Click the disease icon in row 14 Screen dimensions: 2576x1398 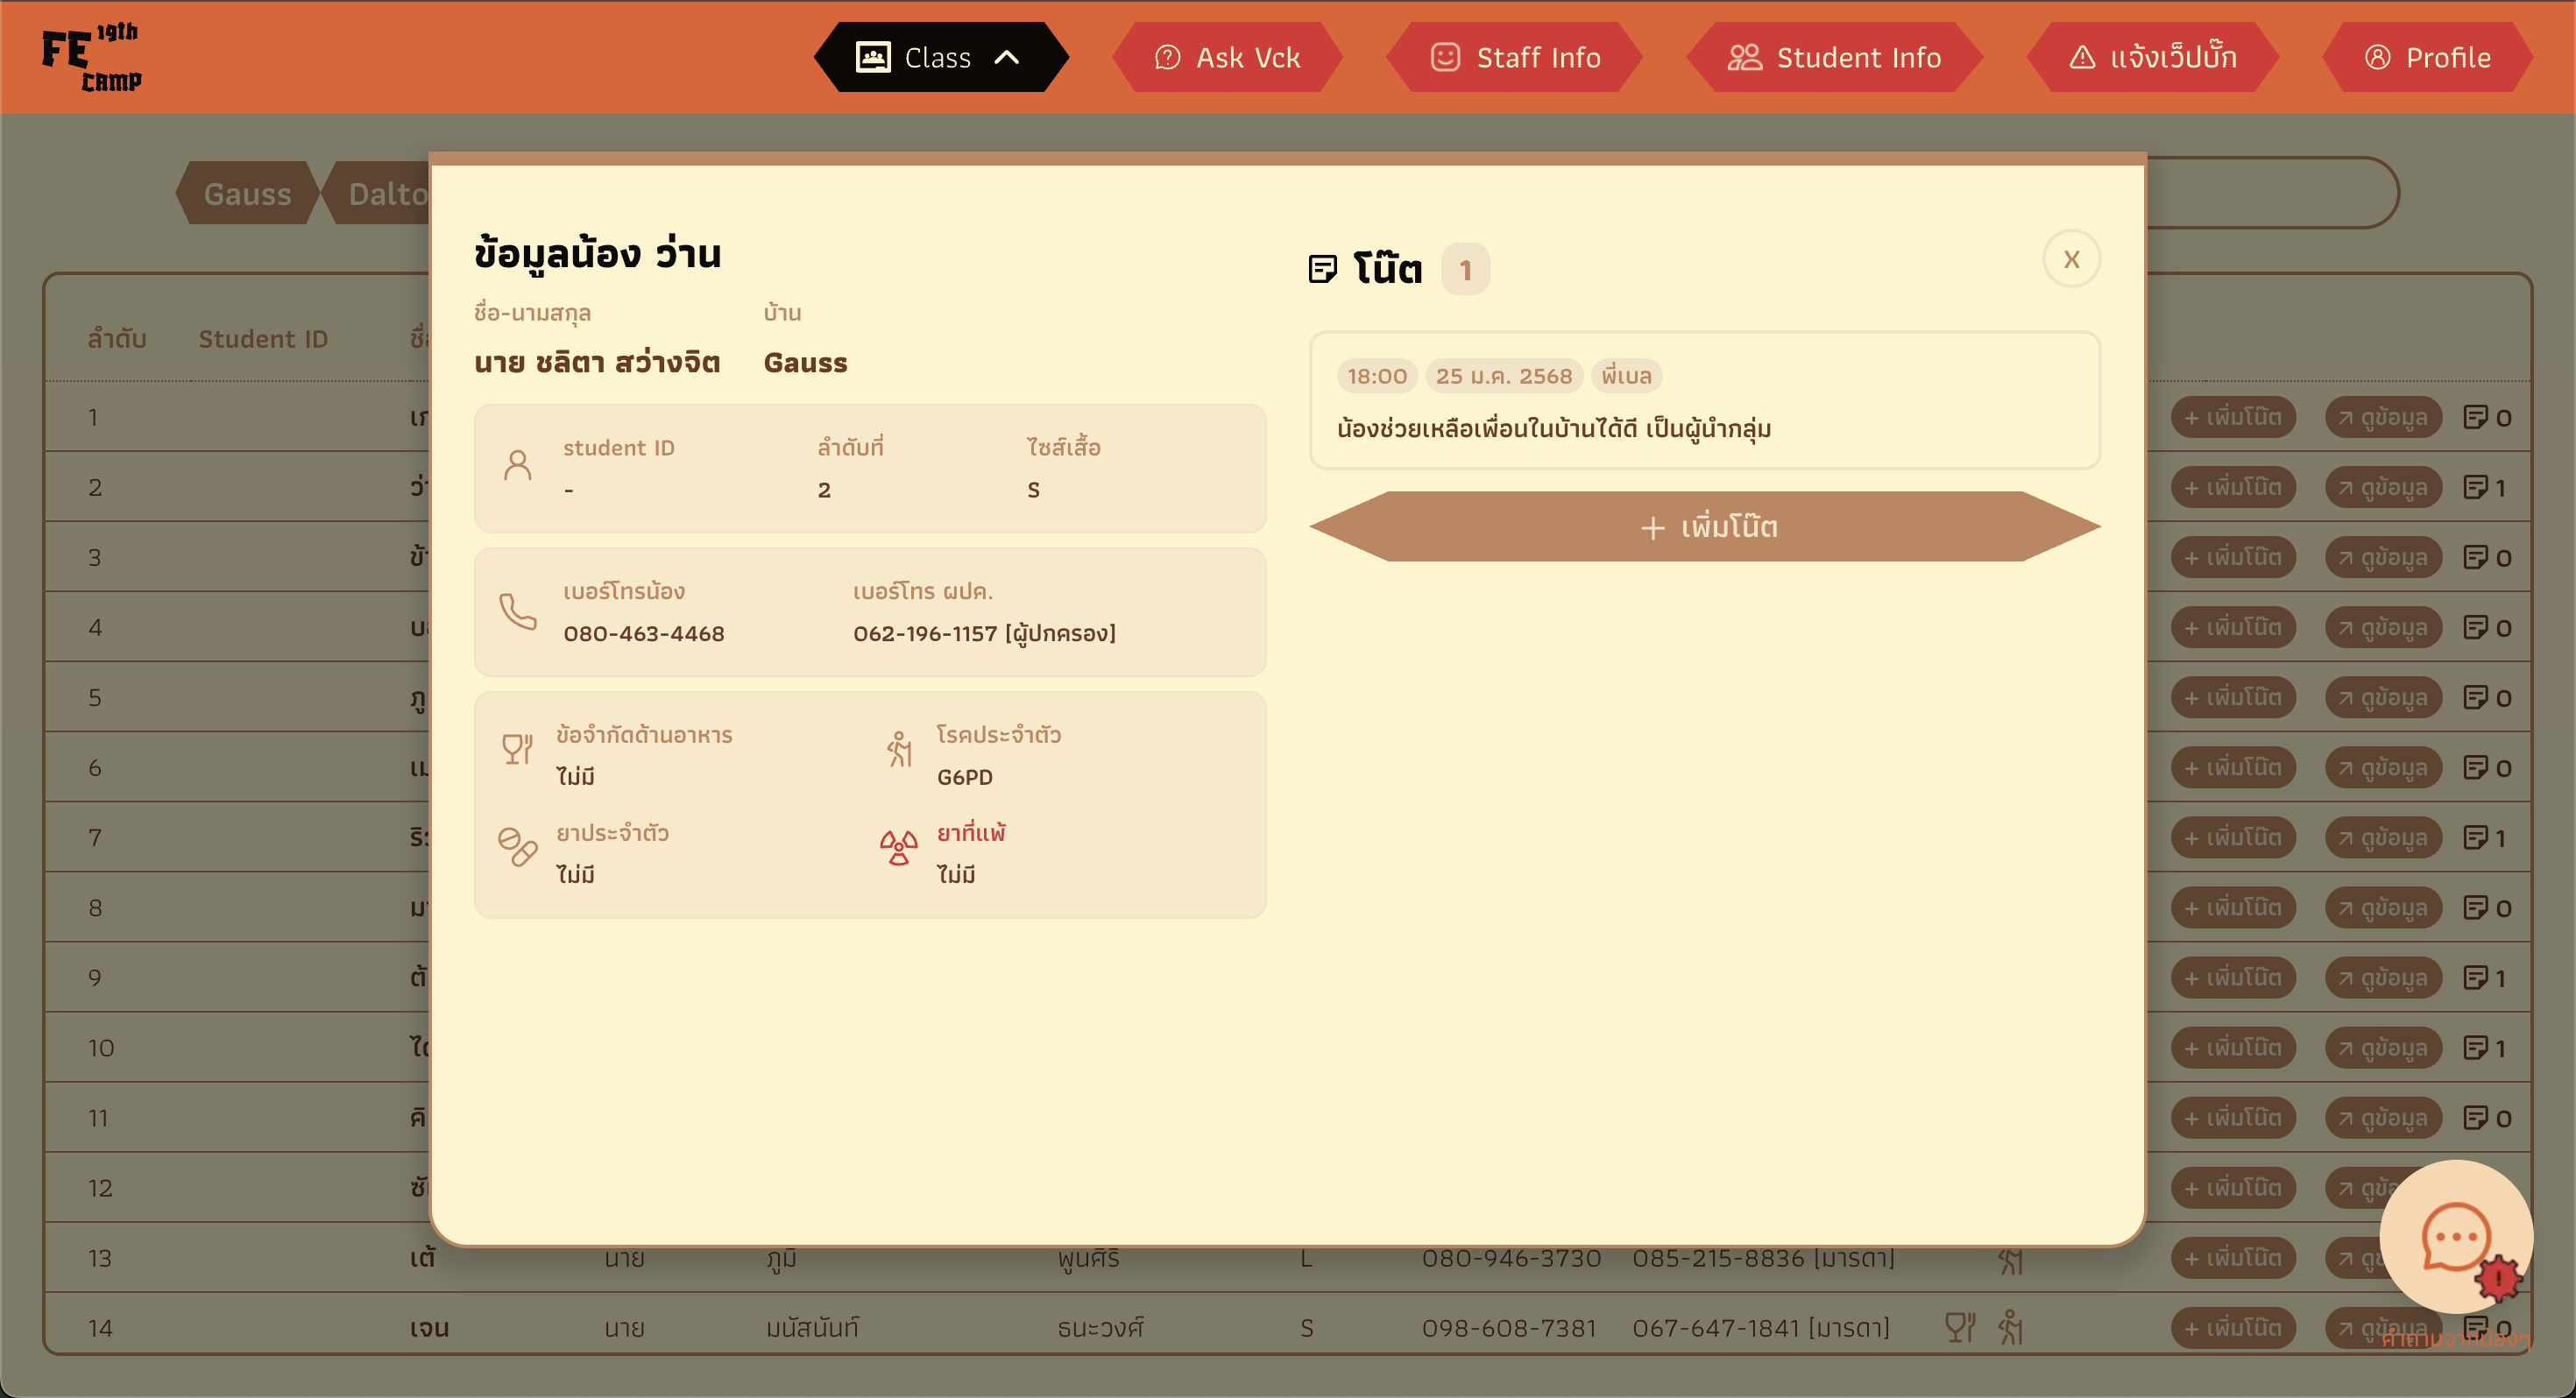click(2010, 1327)
